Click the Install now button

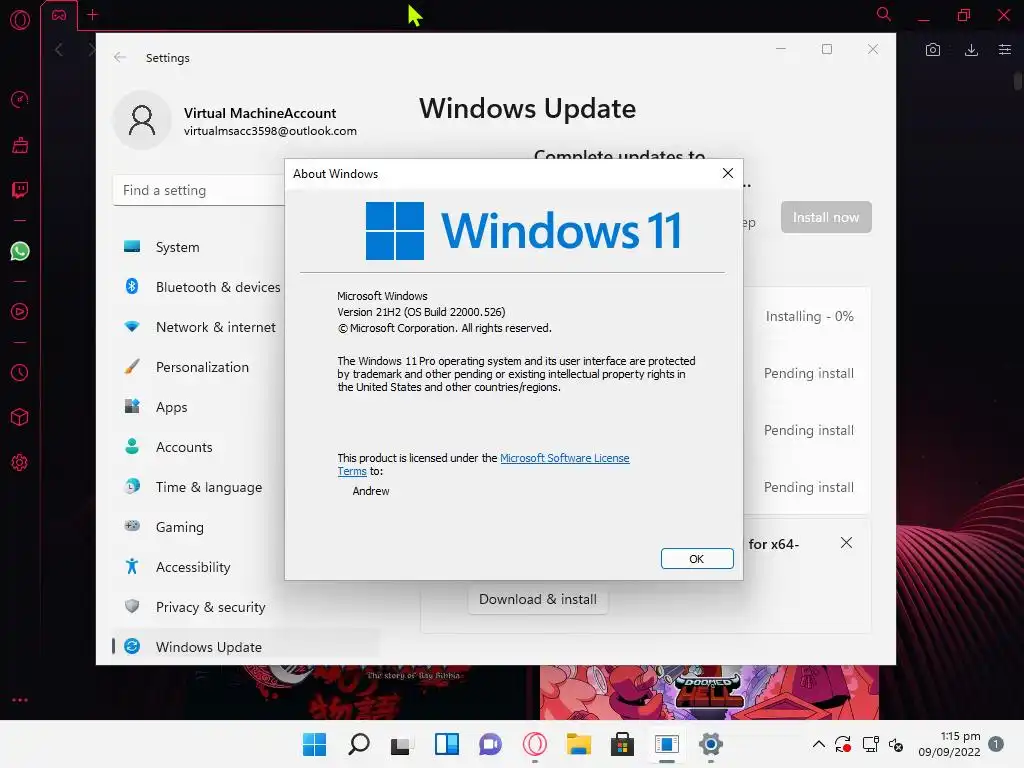pyautogui.click(x=825, y=217)
